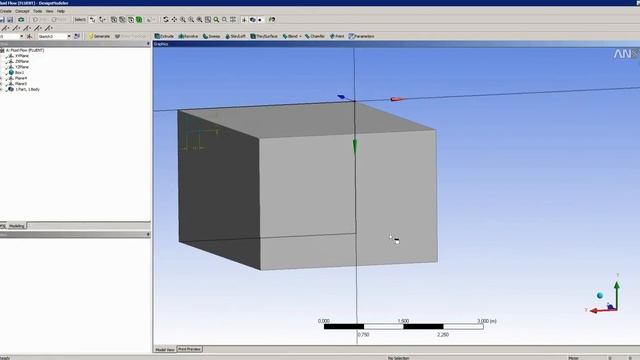Click the Look At Face icon
The width and height of the screenshot is (640, 360).
click(x=272, y=20)
